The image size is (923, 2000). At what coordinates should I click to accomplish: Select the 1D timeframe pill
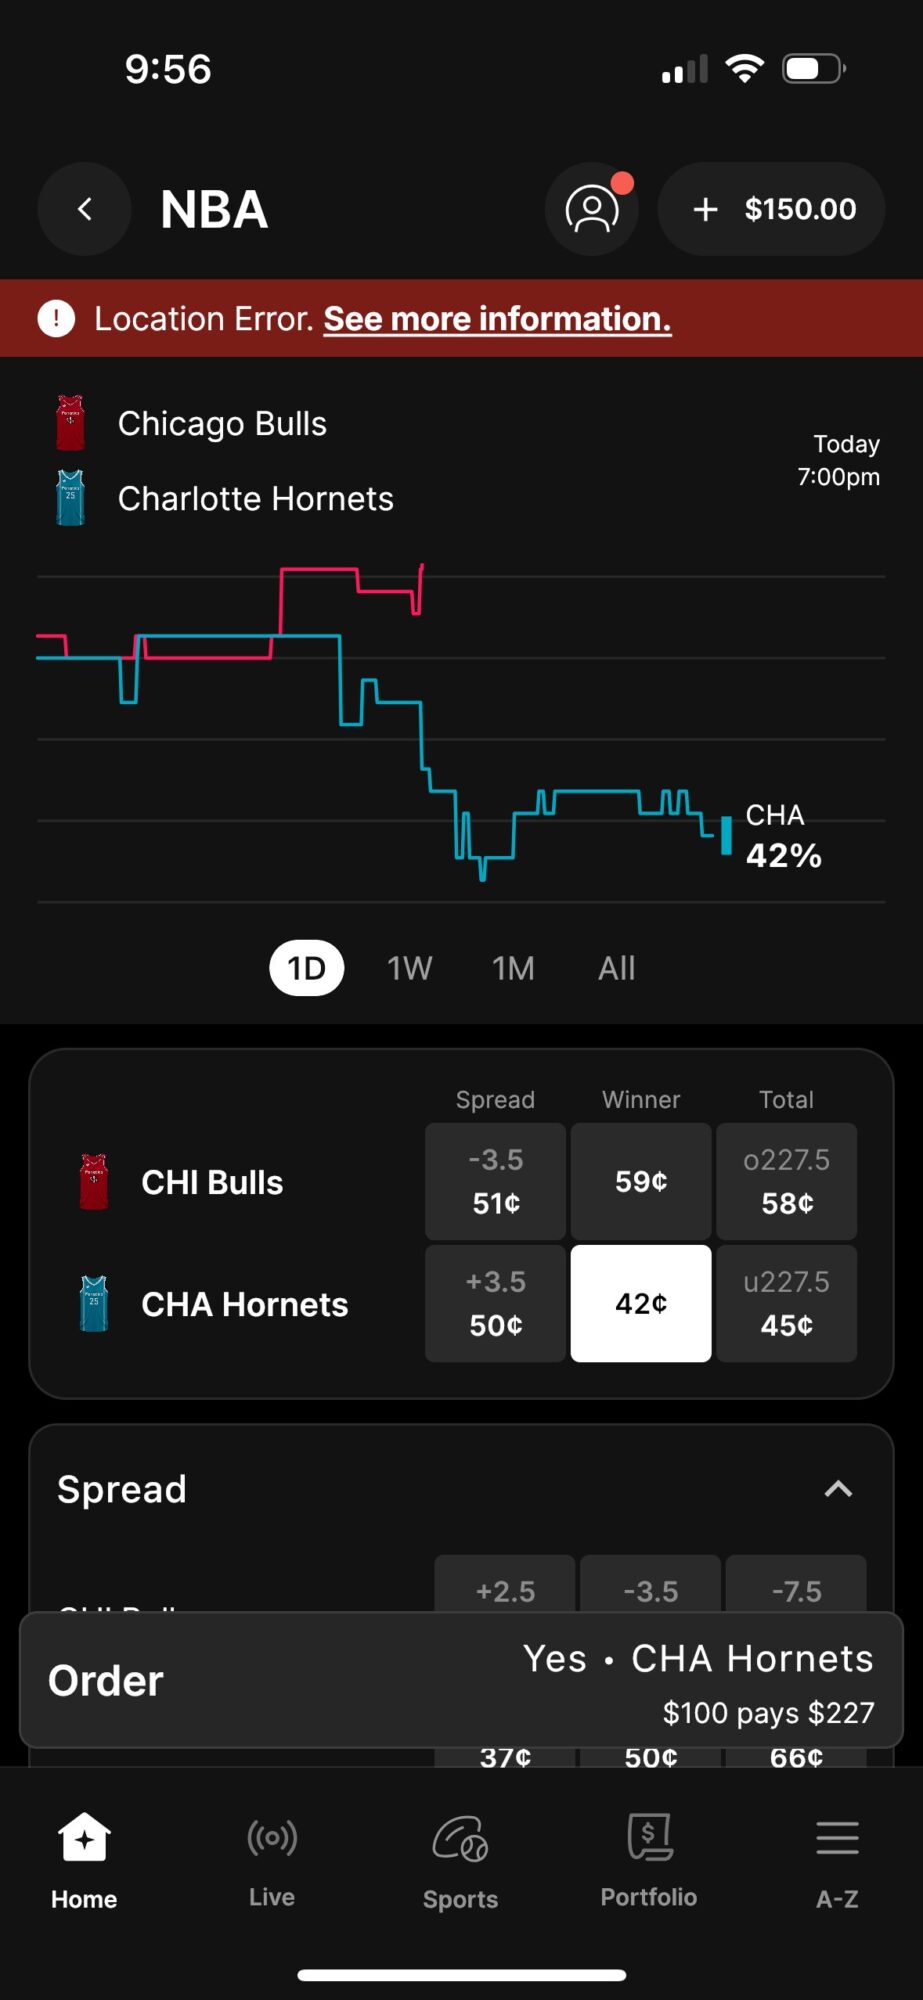[x=306, y=968]
